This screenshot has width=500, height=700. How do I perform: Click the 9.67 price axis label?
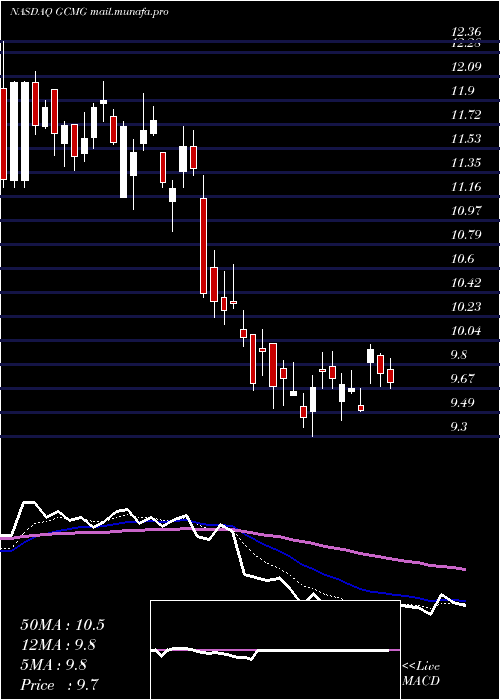[463, 379]
